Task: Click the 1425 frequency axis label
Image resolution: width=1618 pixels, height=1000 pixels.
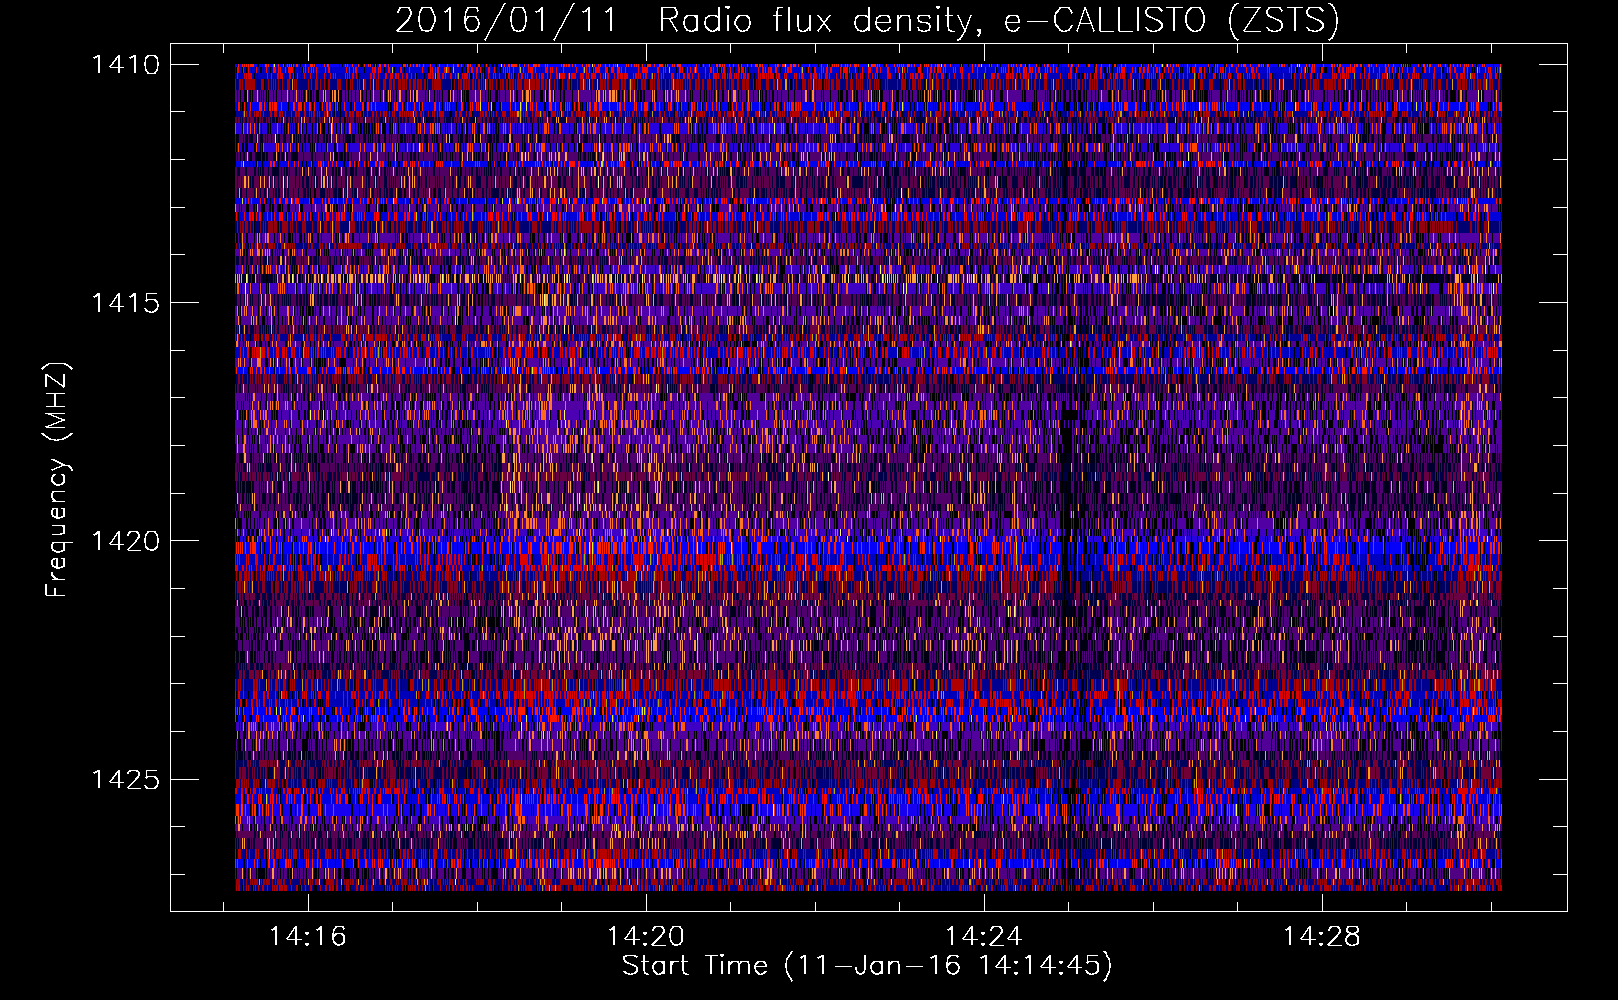Action: (125, 779)
